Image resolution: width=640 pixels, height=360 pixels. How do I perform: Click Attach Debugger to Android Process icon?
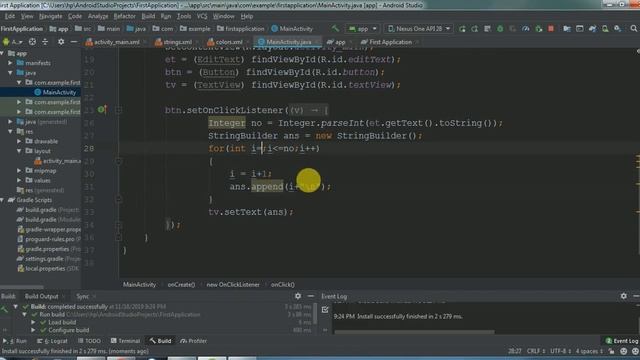point(538,29)
